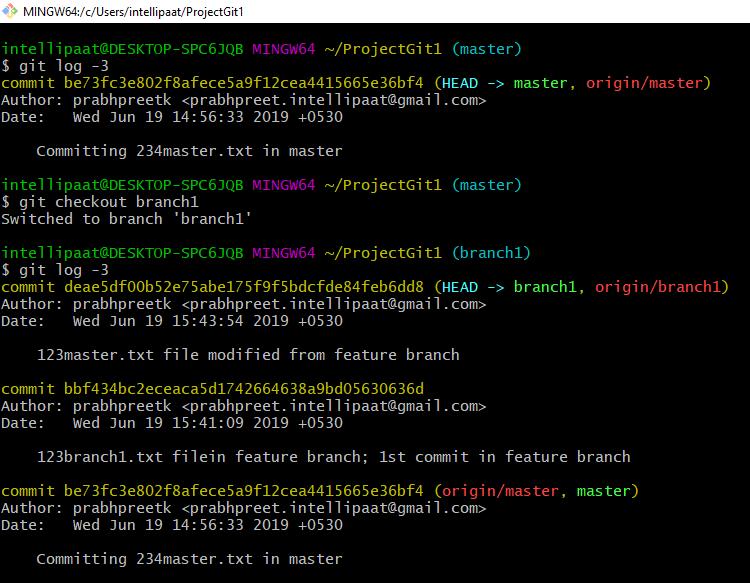This screenshot has height=583, width=750.
Task: Click the last 'Committing 234master.txt in master' message
Action: click(189, 559)
